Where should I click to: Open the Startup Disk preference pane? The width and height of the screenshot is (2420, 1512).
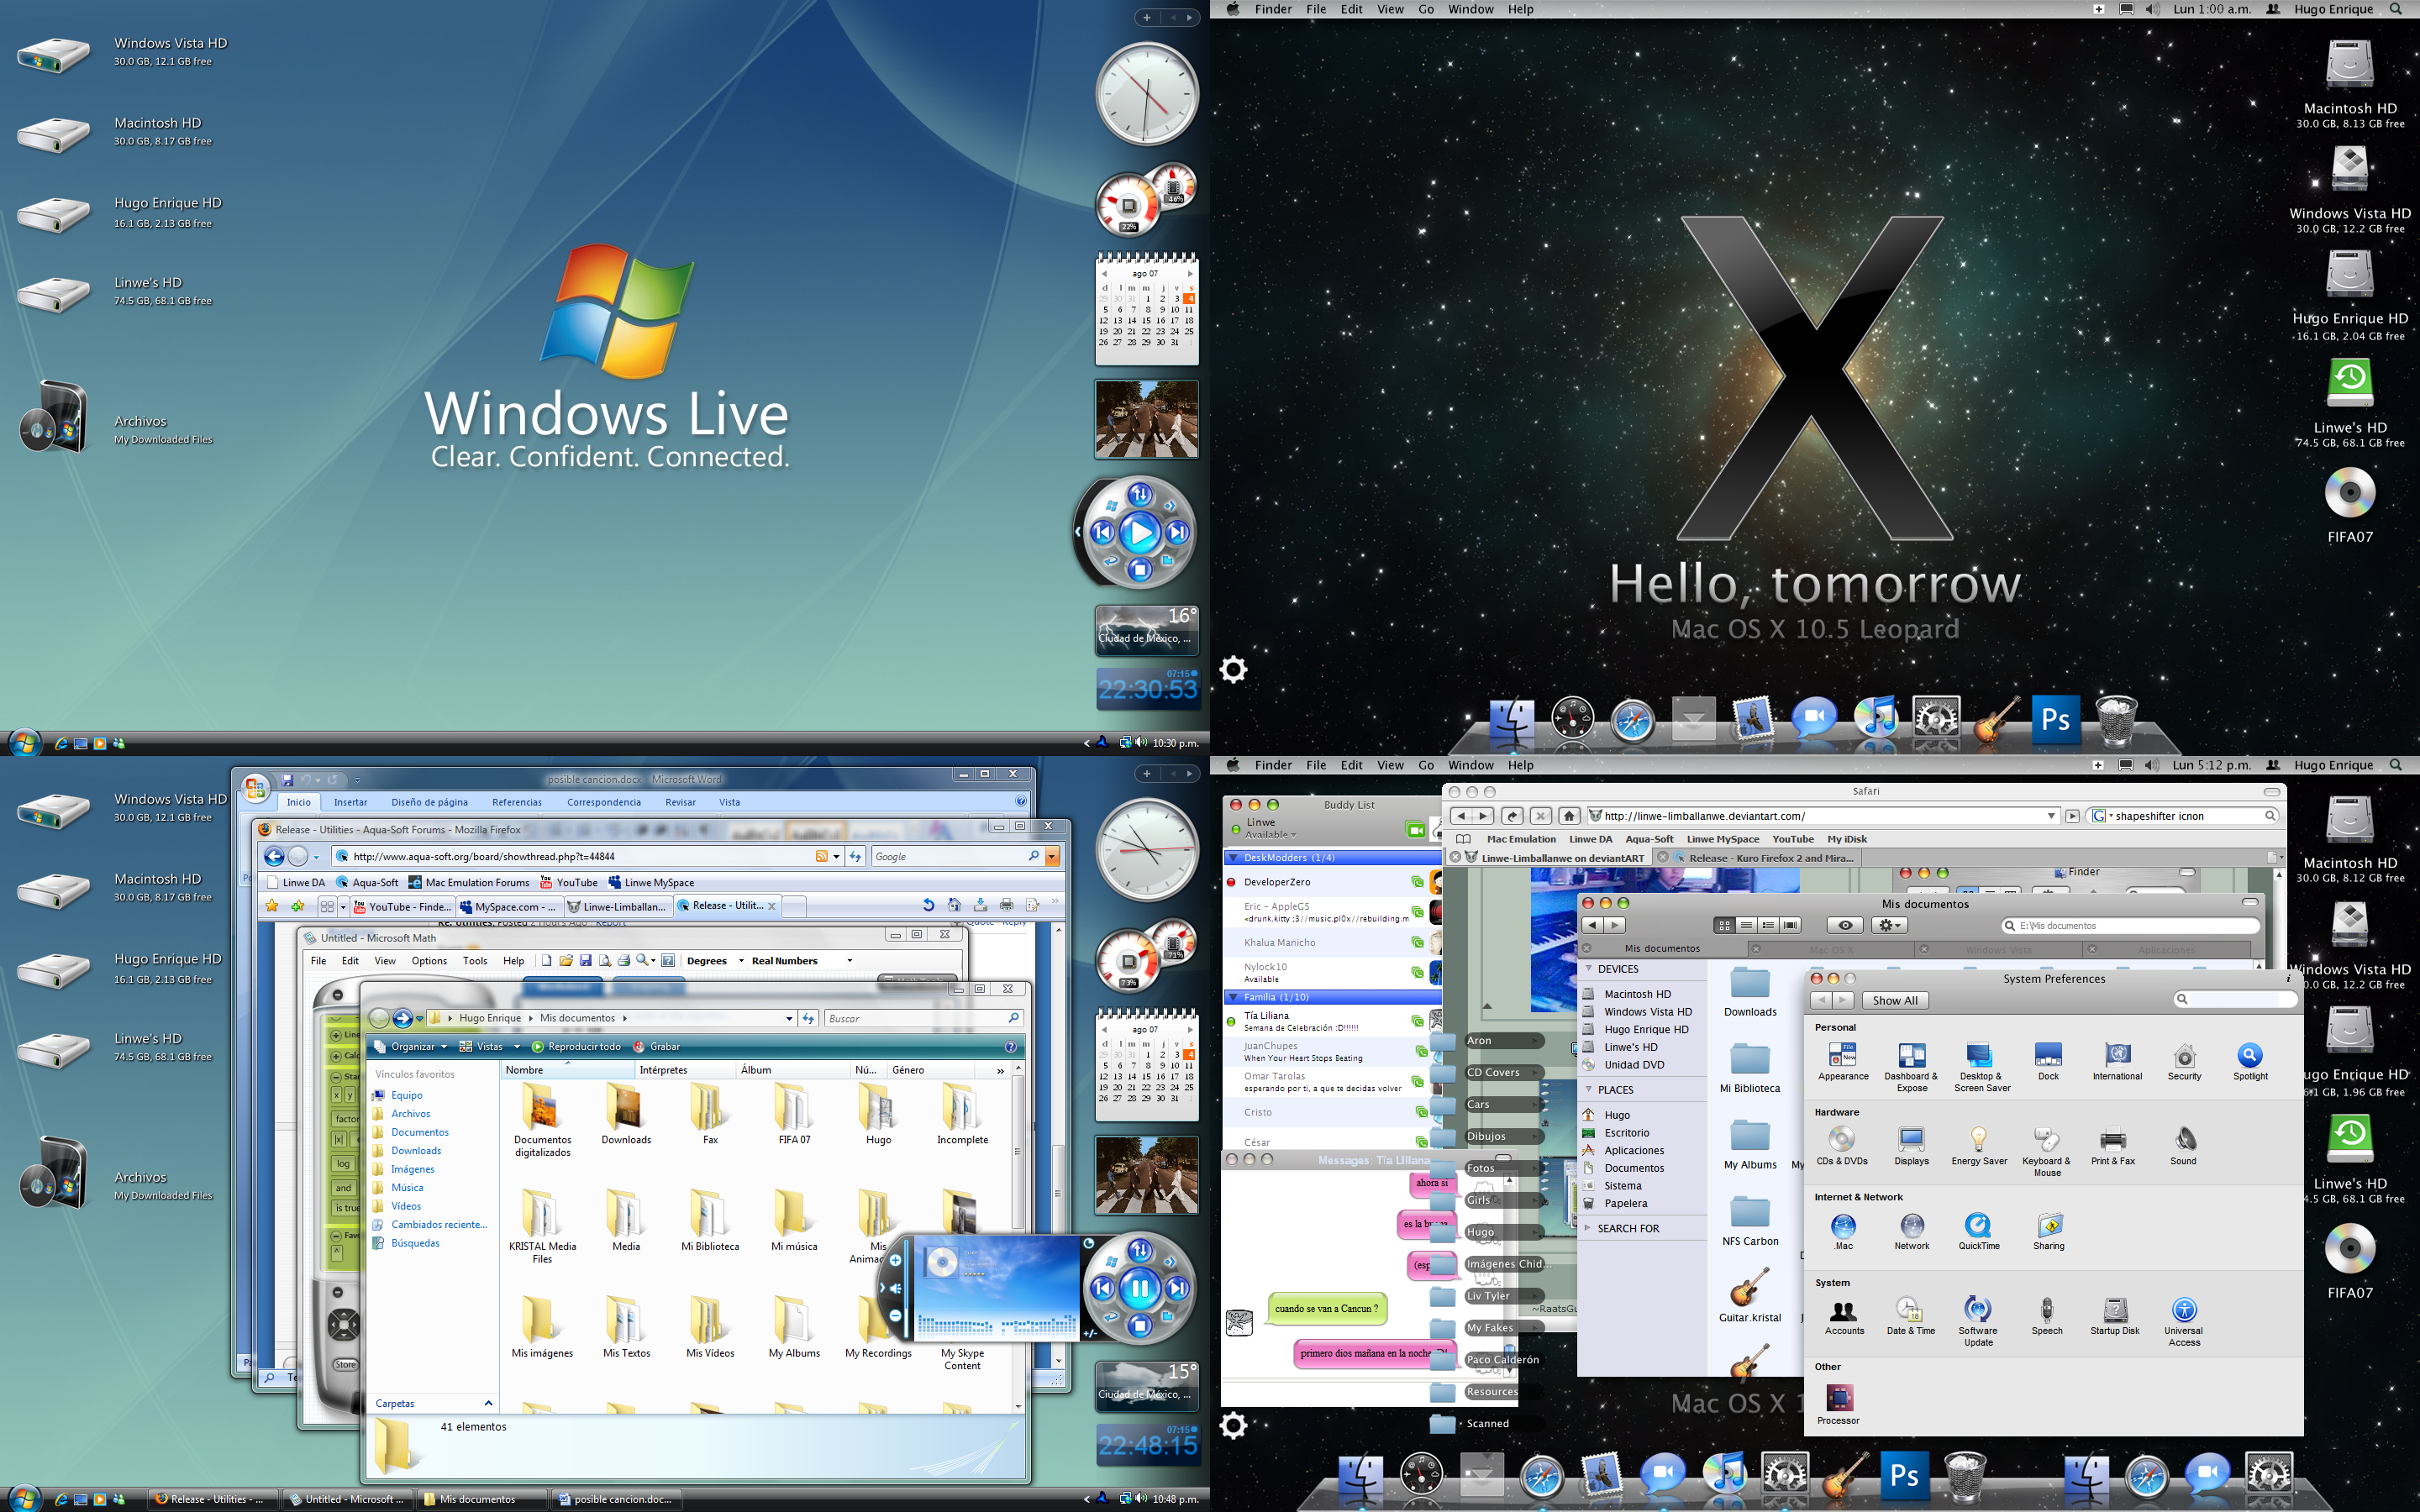point(2114,1316)
